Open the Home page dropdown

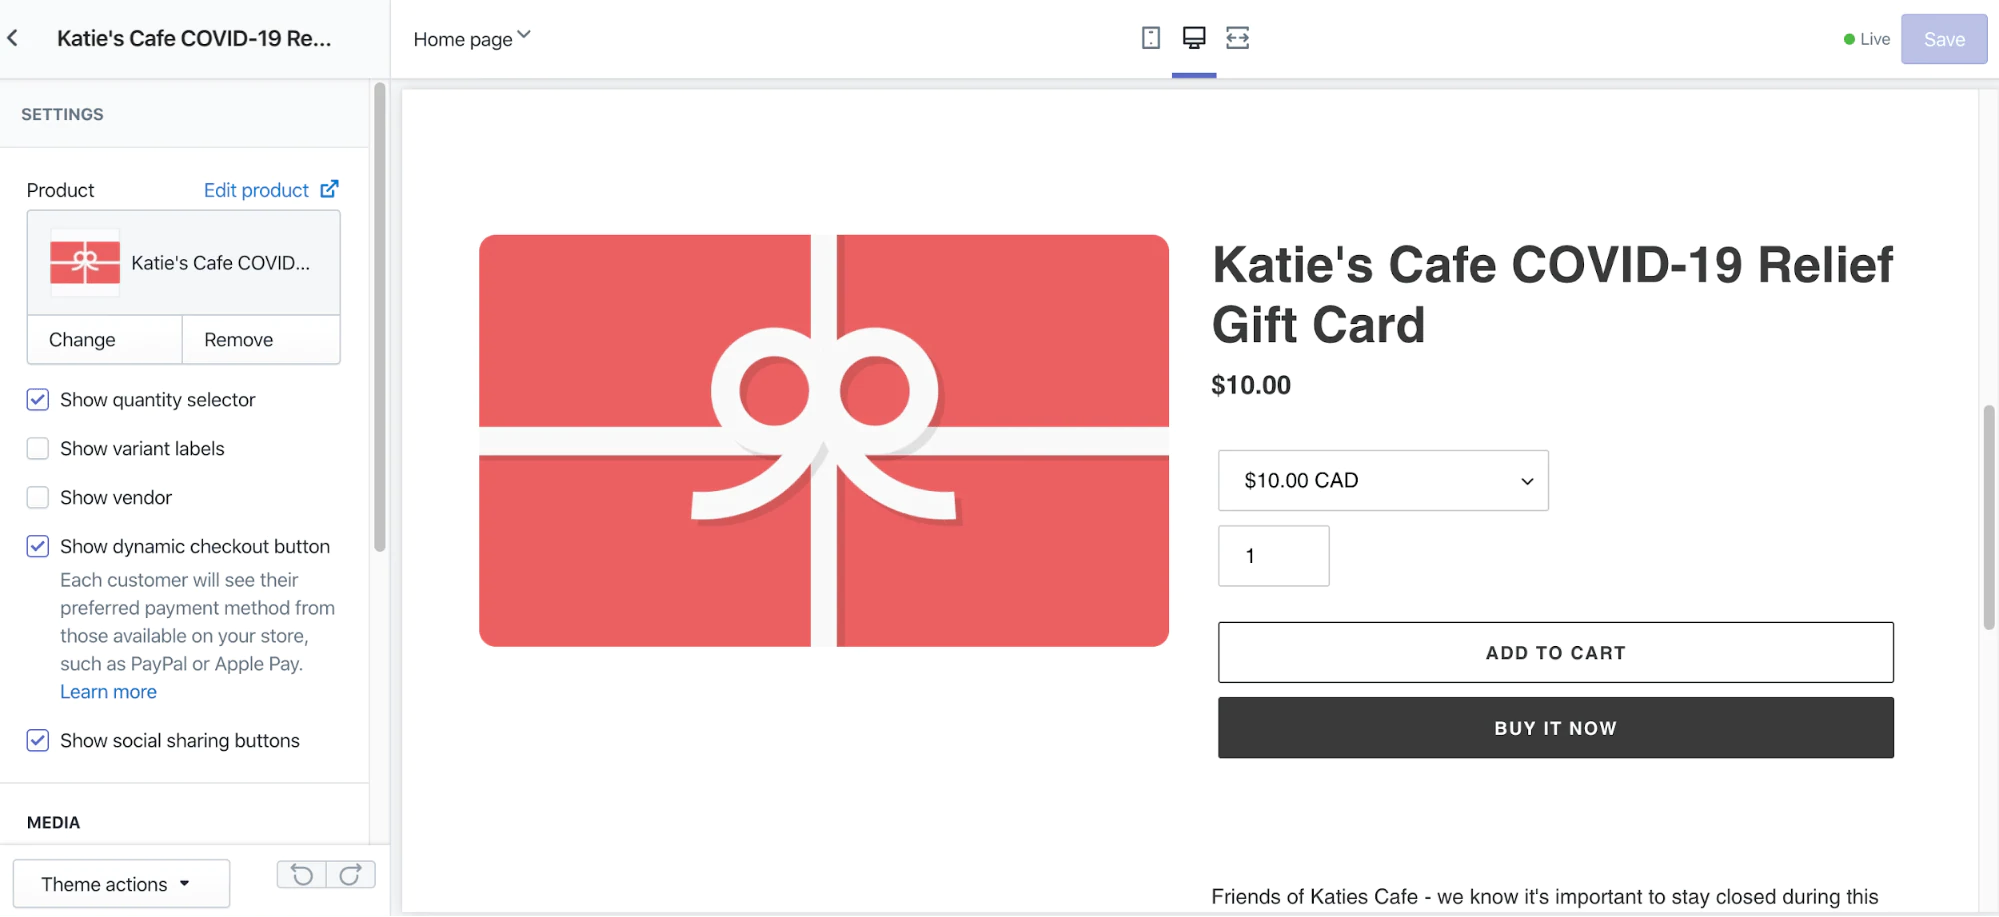472,39
